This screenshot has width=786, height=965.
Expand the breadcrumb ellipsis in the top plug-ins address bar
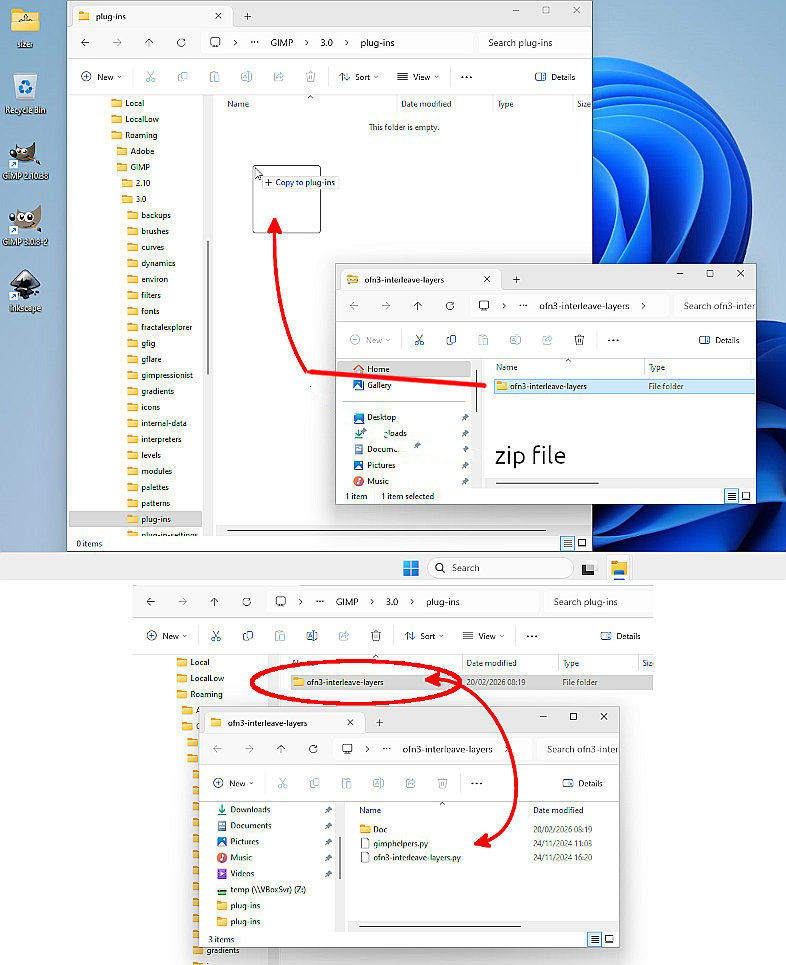coord(254,42)
